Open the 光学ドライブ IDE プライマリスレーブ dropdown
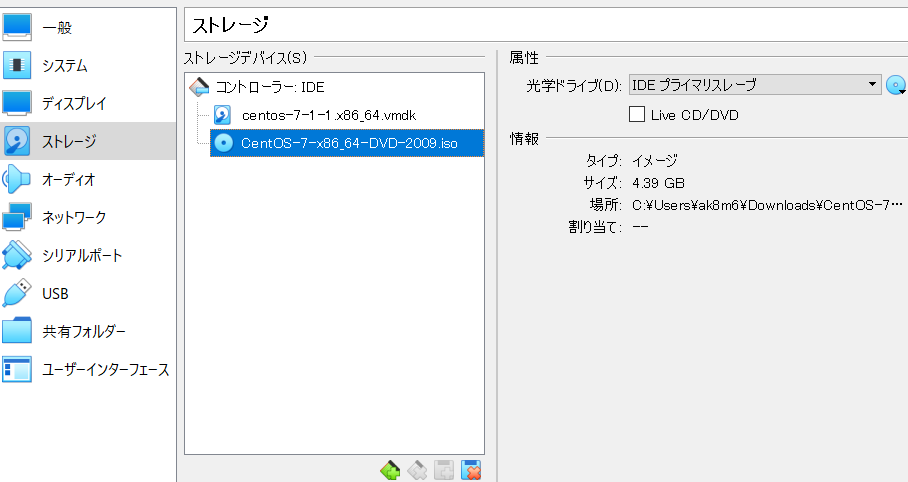 click(755, 85)
